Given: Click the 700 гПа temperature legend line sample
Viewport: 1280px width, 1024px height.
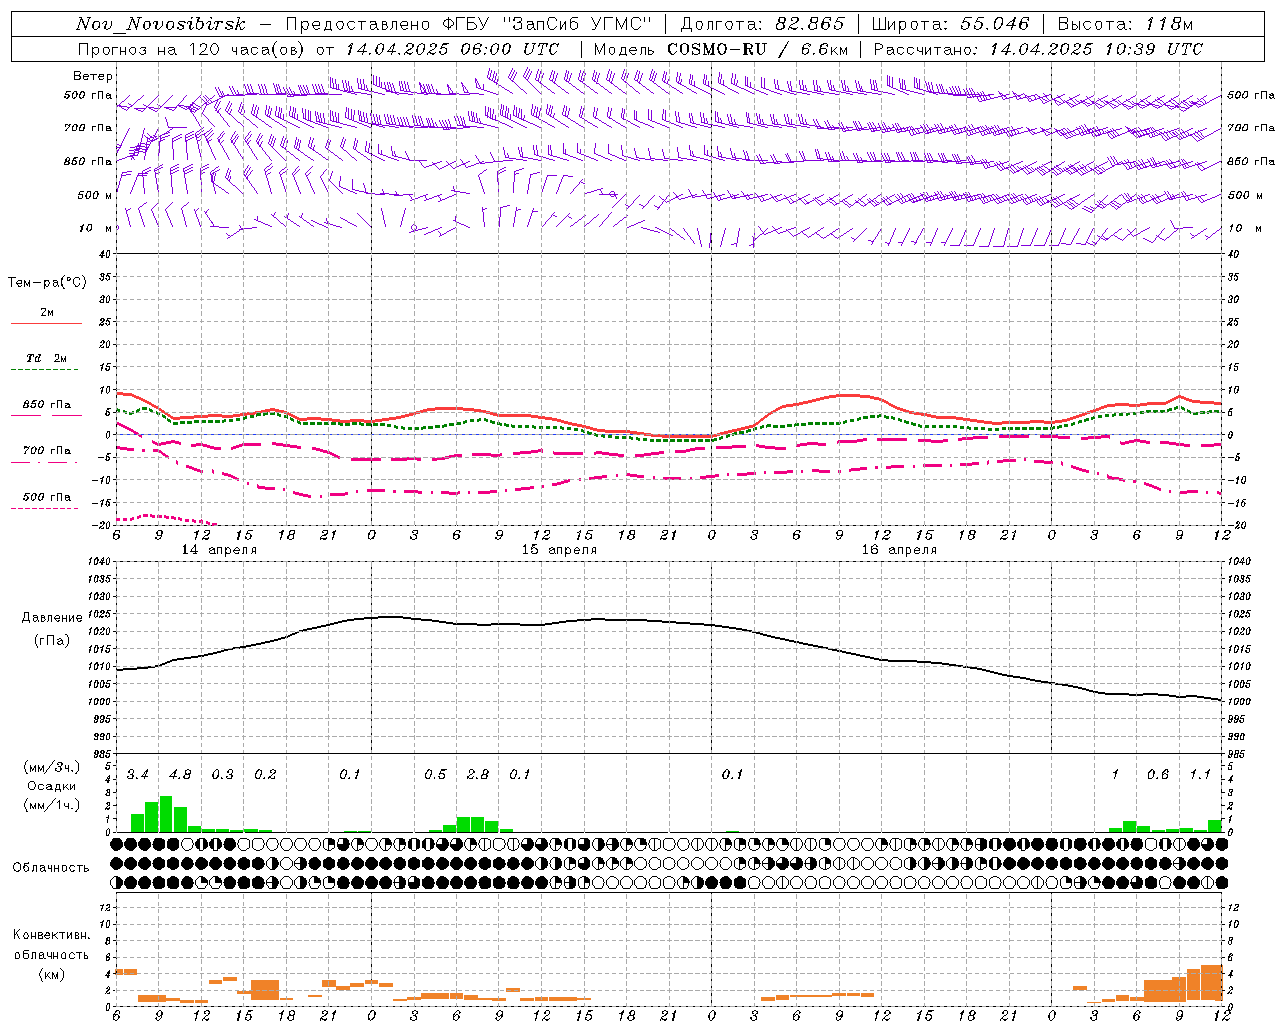Looking at the screenshot, I should coord(44,461).
